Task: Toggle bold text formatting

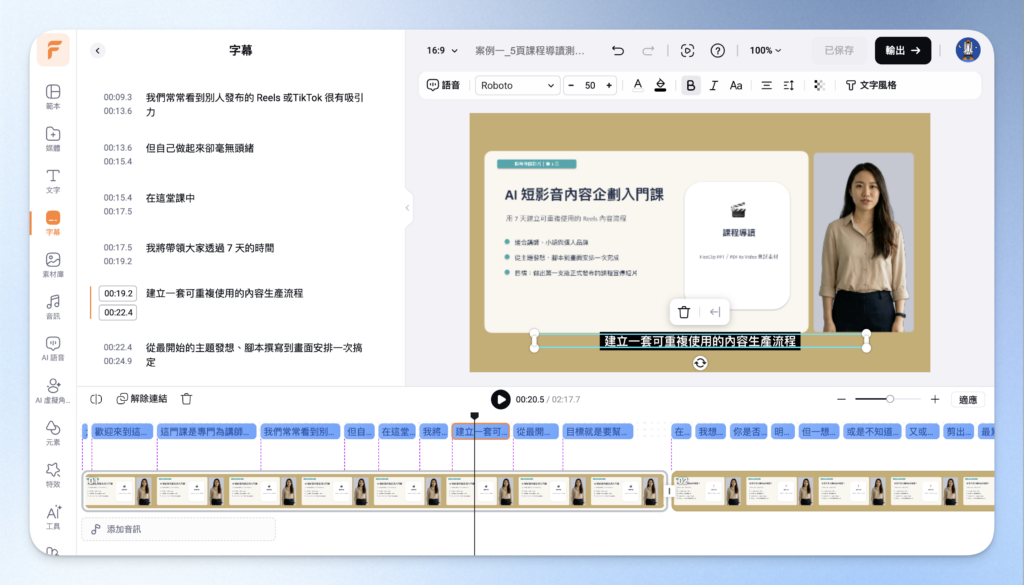Action: tap(690, 86)
